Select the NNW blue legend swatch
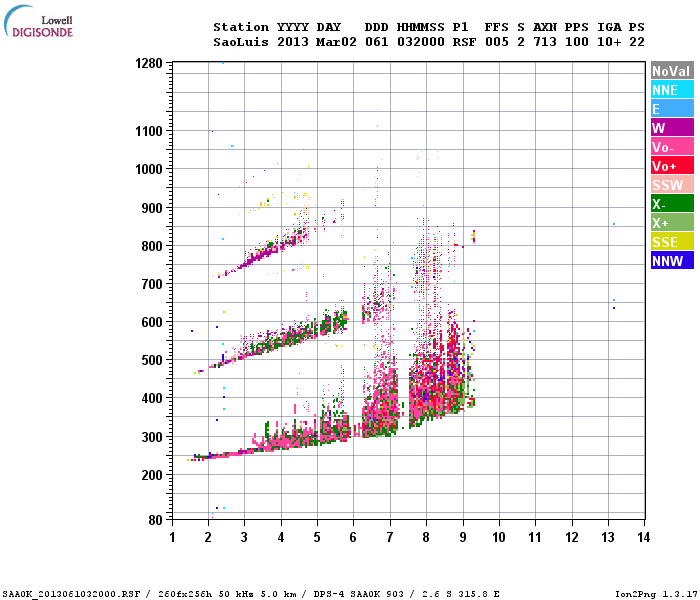This screenshot has width=700, height=600. tap(672, 261)
